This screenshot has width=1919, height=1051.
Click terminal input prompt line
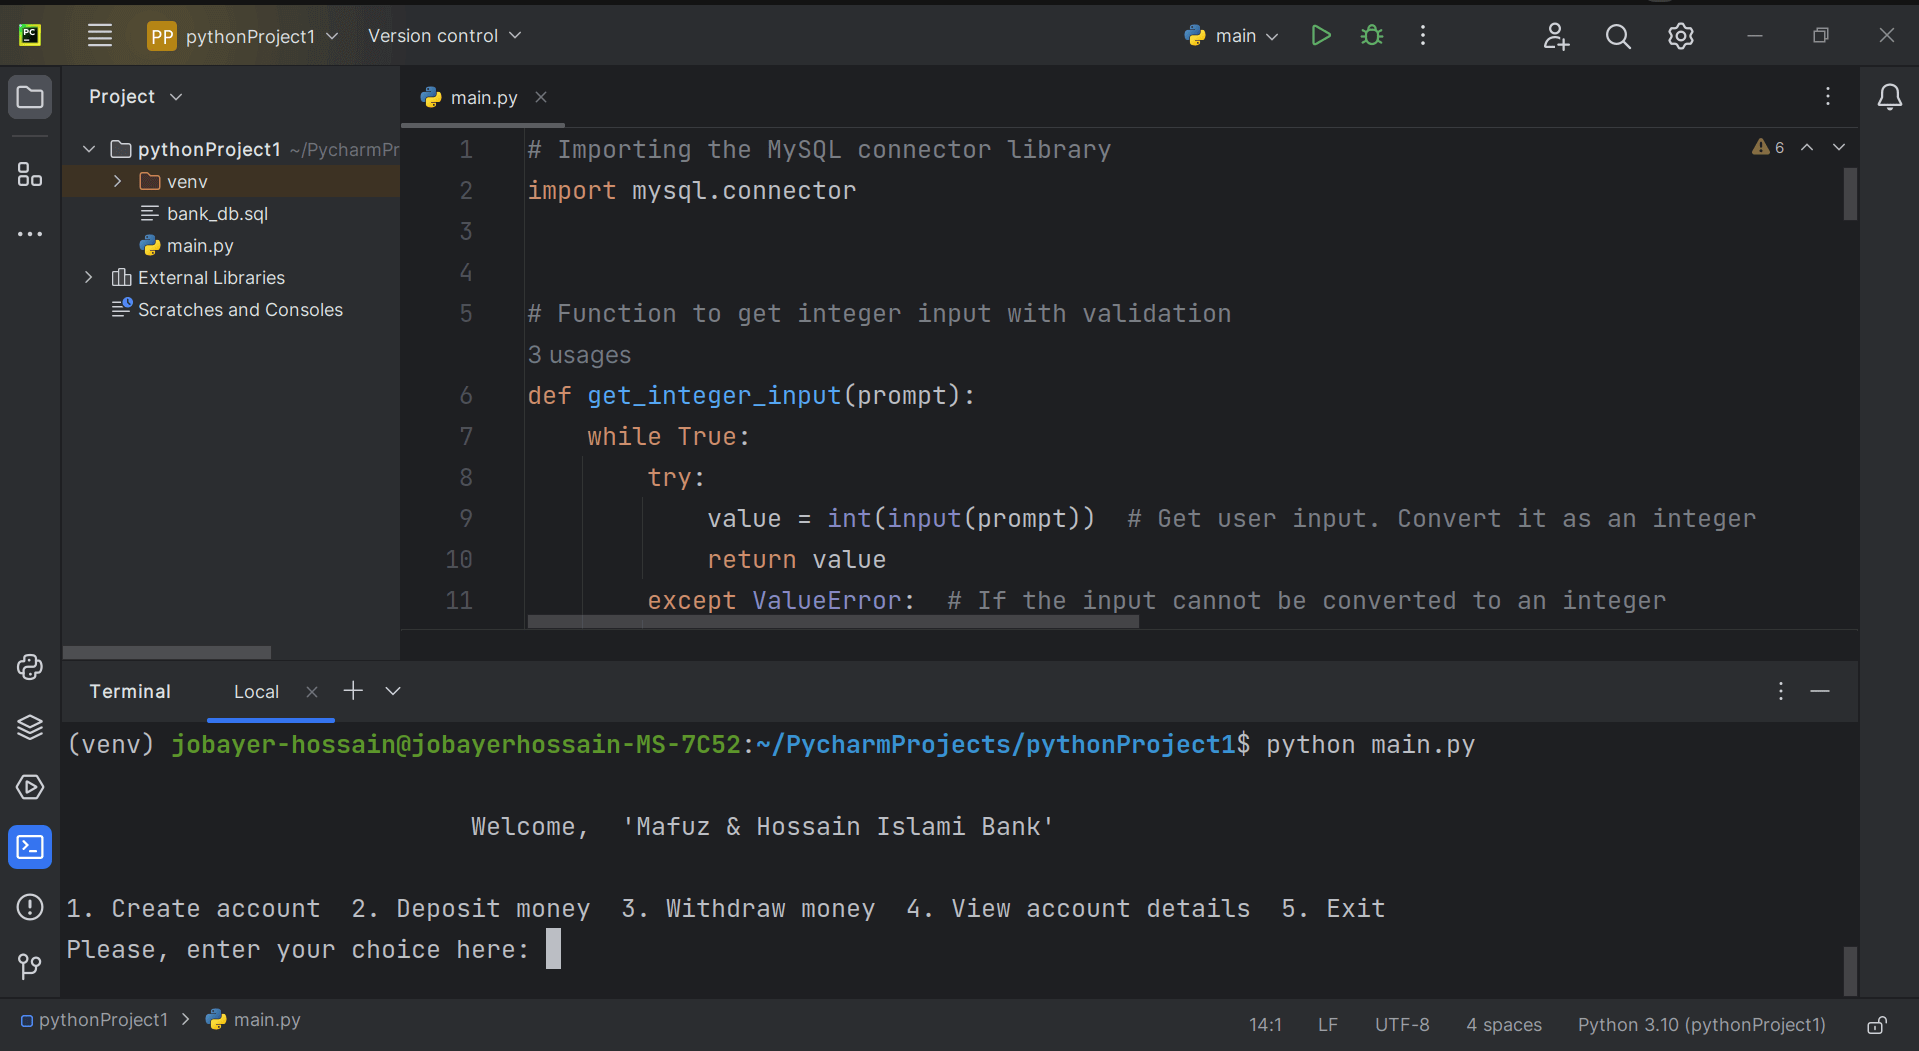(x=313, y=949)
